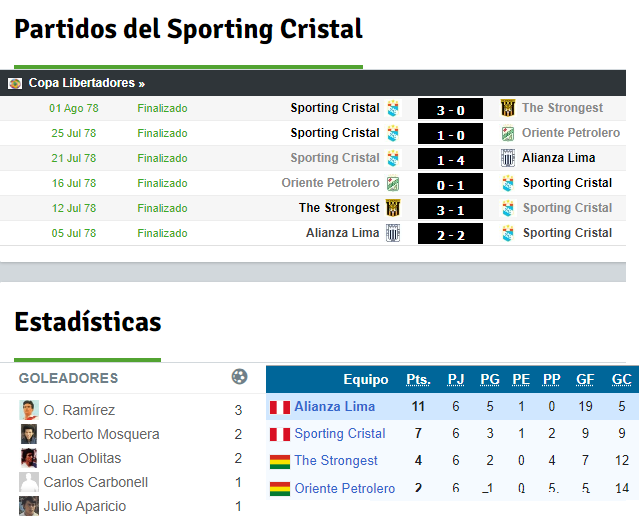Click the Copa Libertadores trophy icon
The height and width of the screenshot is (527, 639).
[15, 84]
